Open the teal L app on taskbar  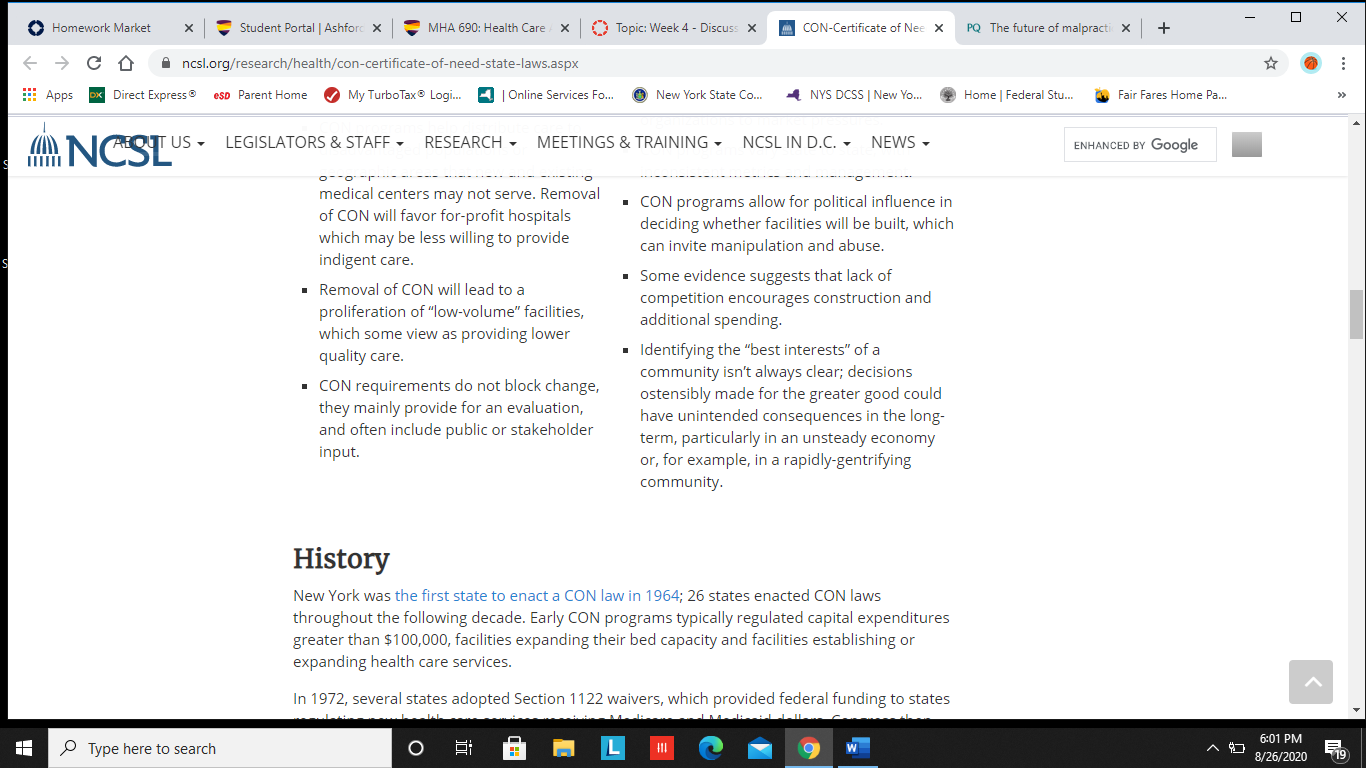pyautogui.click(x=612, y=748)
